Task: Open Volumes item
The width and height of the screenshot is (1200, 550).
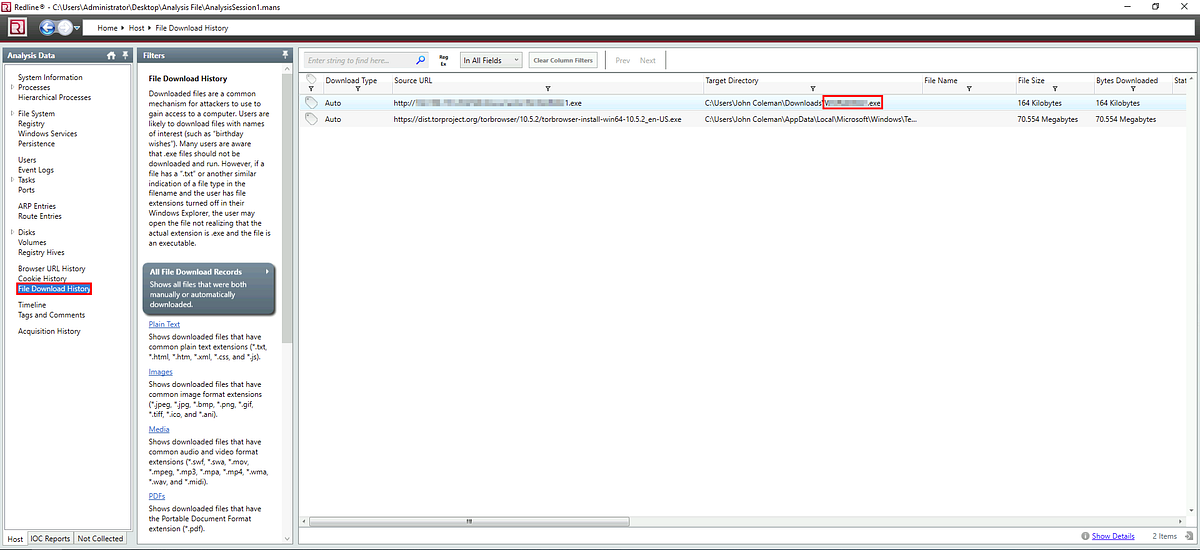Action: coord(32,242)
